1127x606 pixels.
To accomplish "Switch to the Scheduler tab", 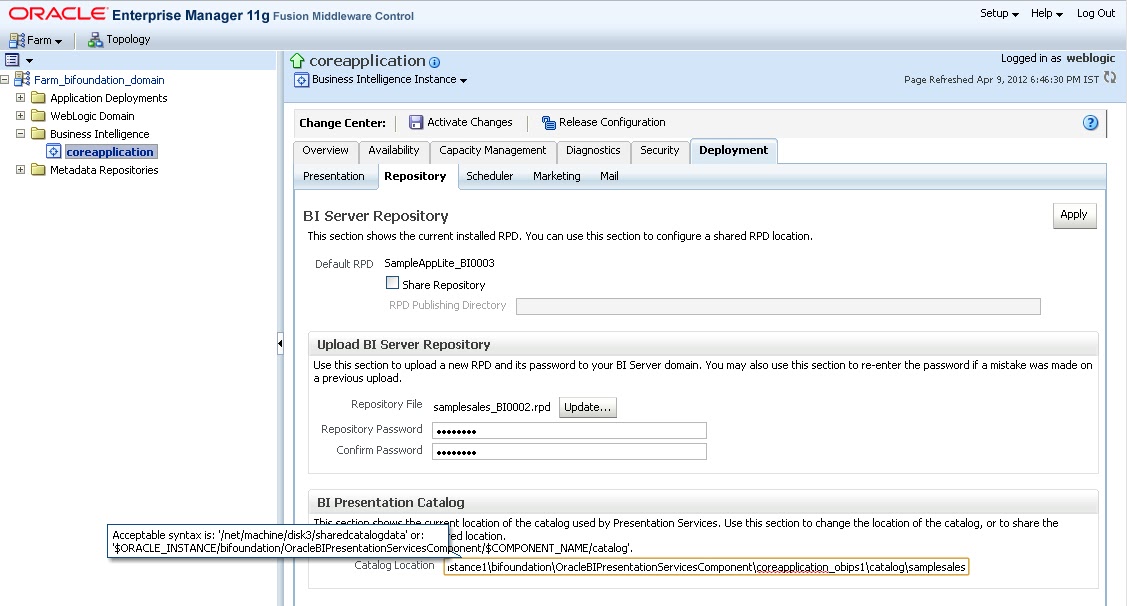I will [490, 175].
